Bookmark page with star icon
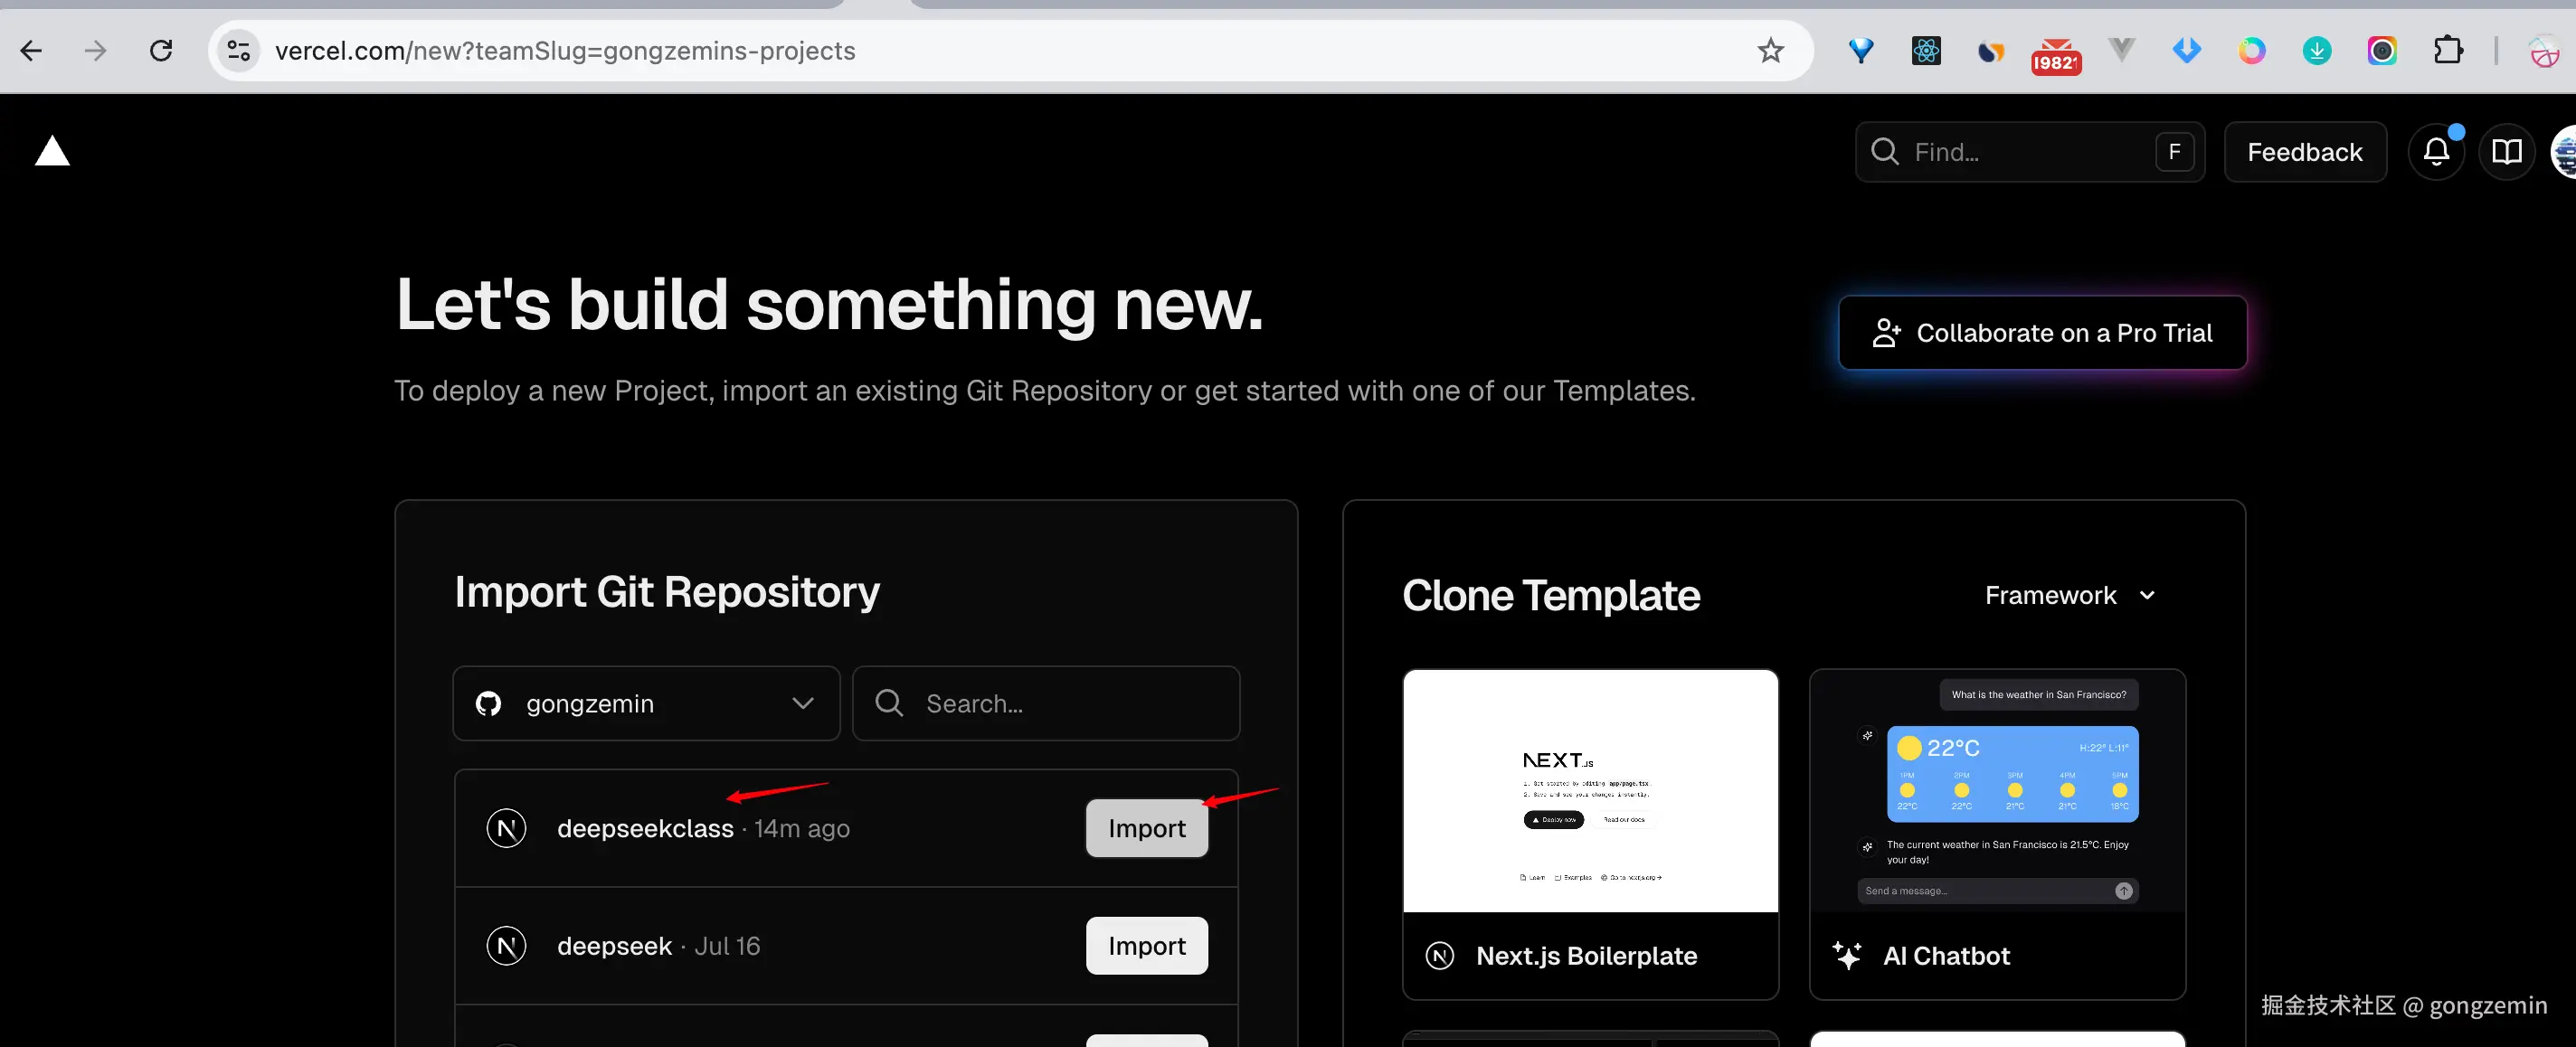The height and width of the screenshot is (1047, 2576). (1770, 51)
